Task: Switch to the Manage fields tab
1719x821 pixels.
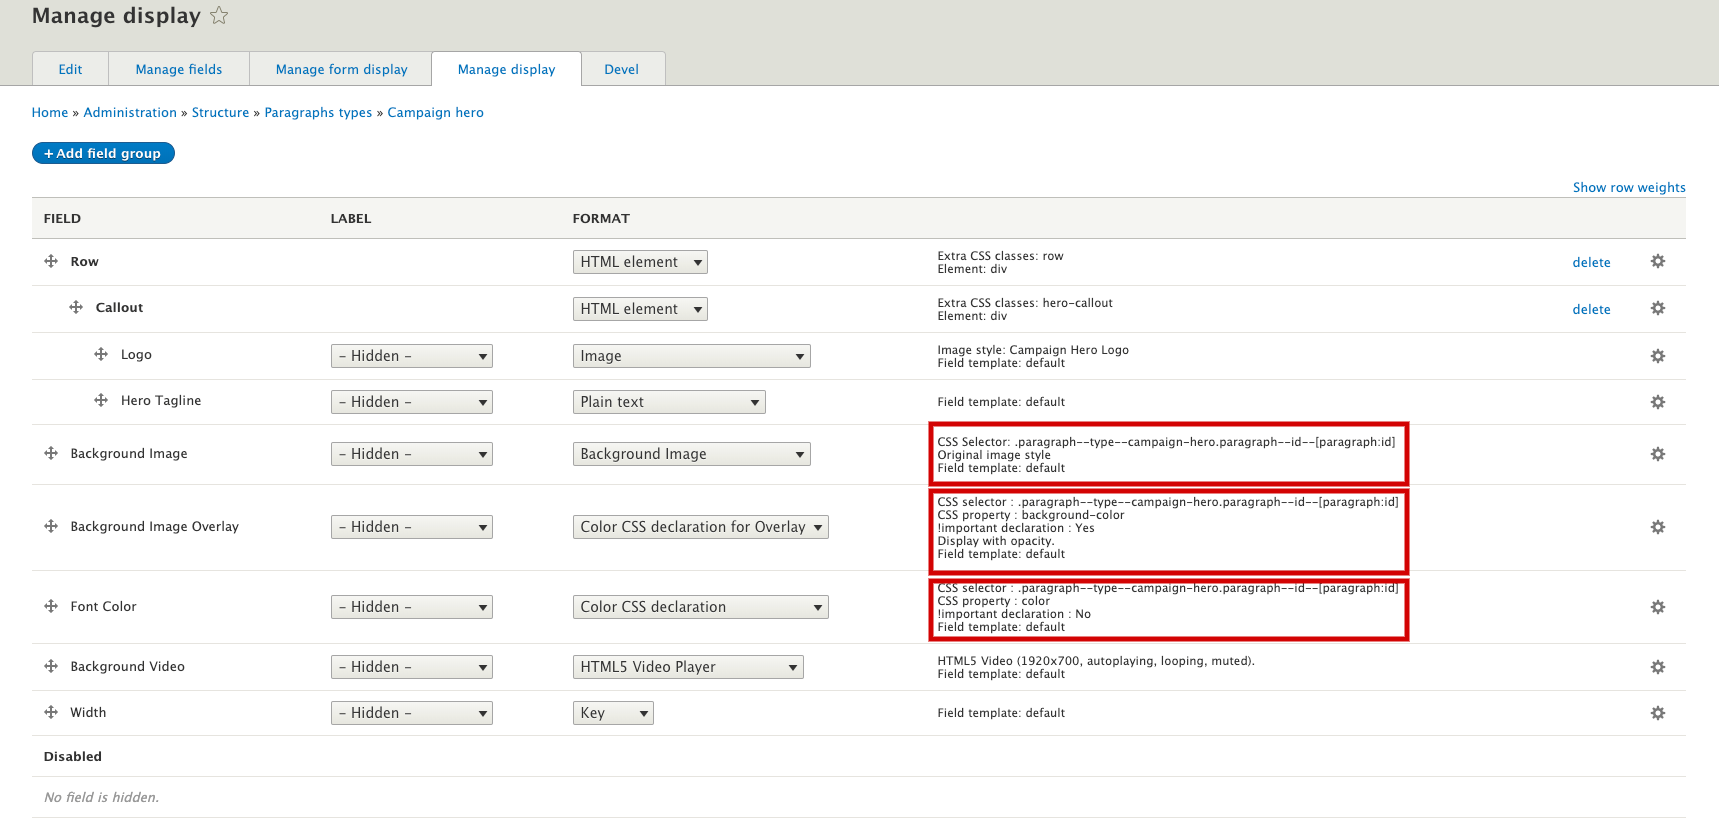Action: click(x=179, y=69)
